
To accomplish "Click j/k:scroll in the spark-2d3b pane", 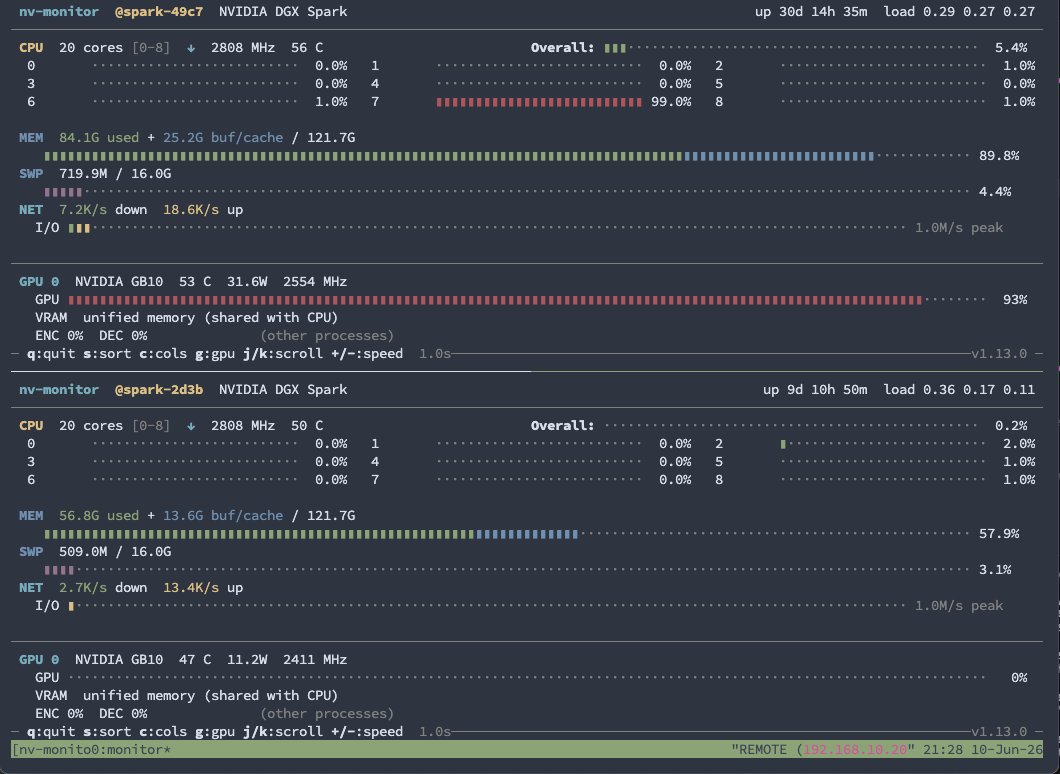I will (x=283, y=731).
